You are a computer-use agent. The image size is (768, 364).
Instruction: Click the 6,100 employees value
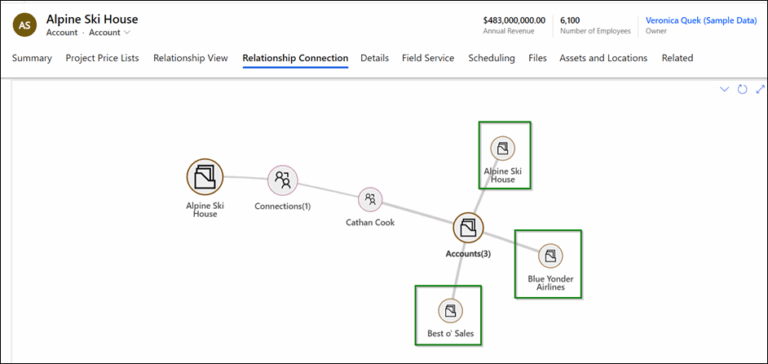pyautogui.click(x=570, y=21)
